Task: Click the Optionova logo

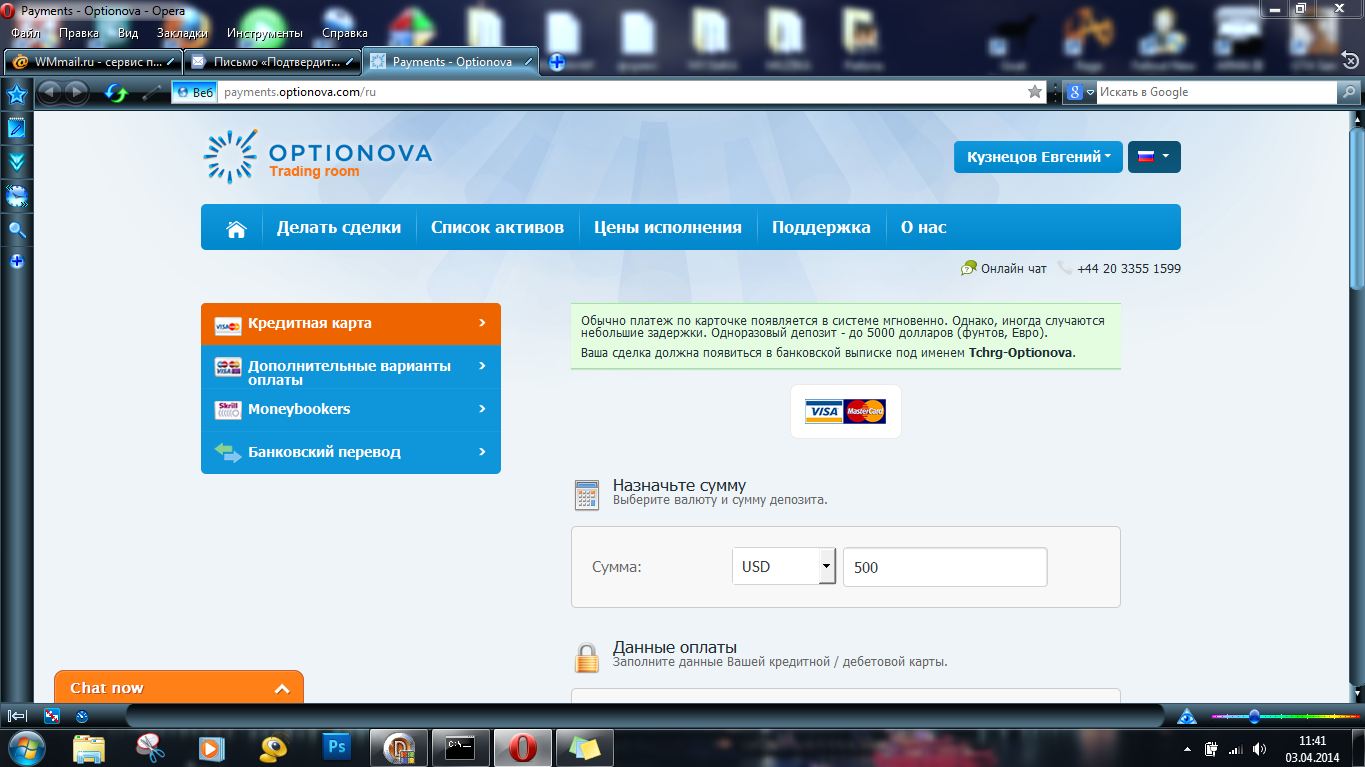Action: (x=318, y=157)
